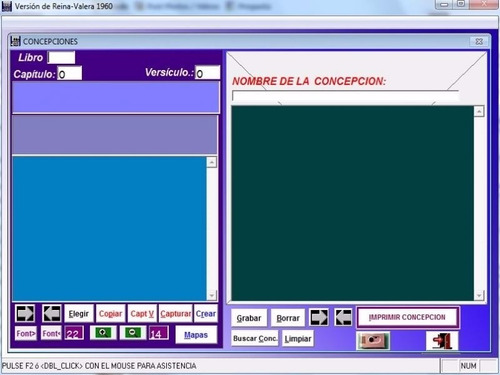This screenshot has height=375, width=500.
Task: Click the dark green panel's scrollbar up arrow
Action: 479,111
